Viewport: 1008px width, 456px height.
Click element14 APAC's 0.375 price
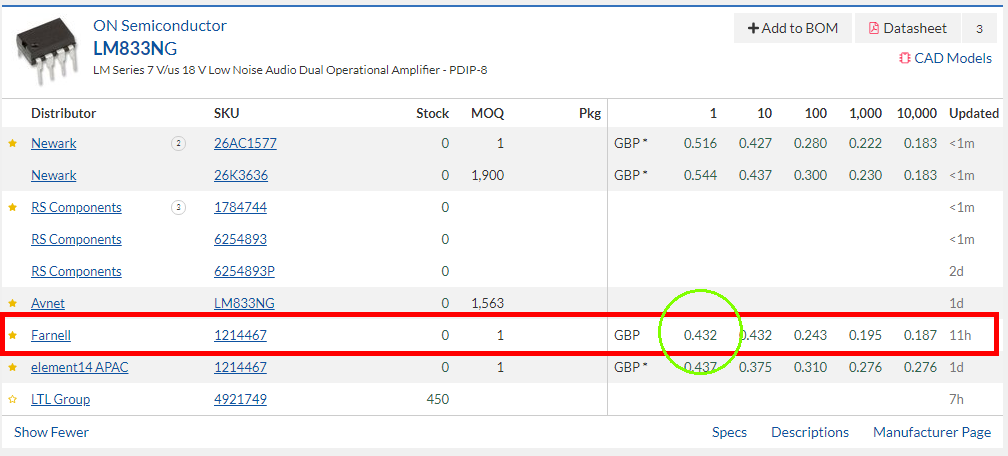pyautogui.click(x=755, y=367)
